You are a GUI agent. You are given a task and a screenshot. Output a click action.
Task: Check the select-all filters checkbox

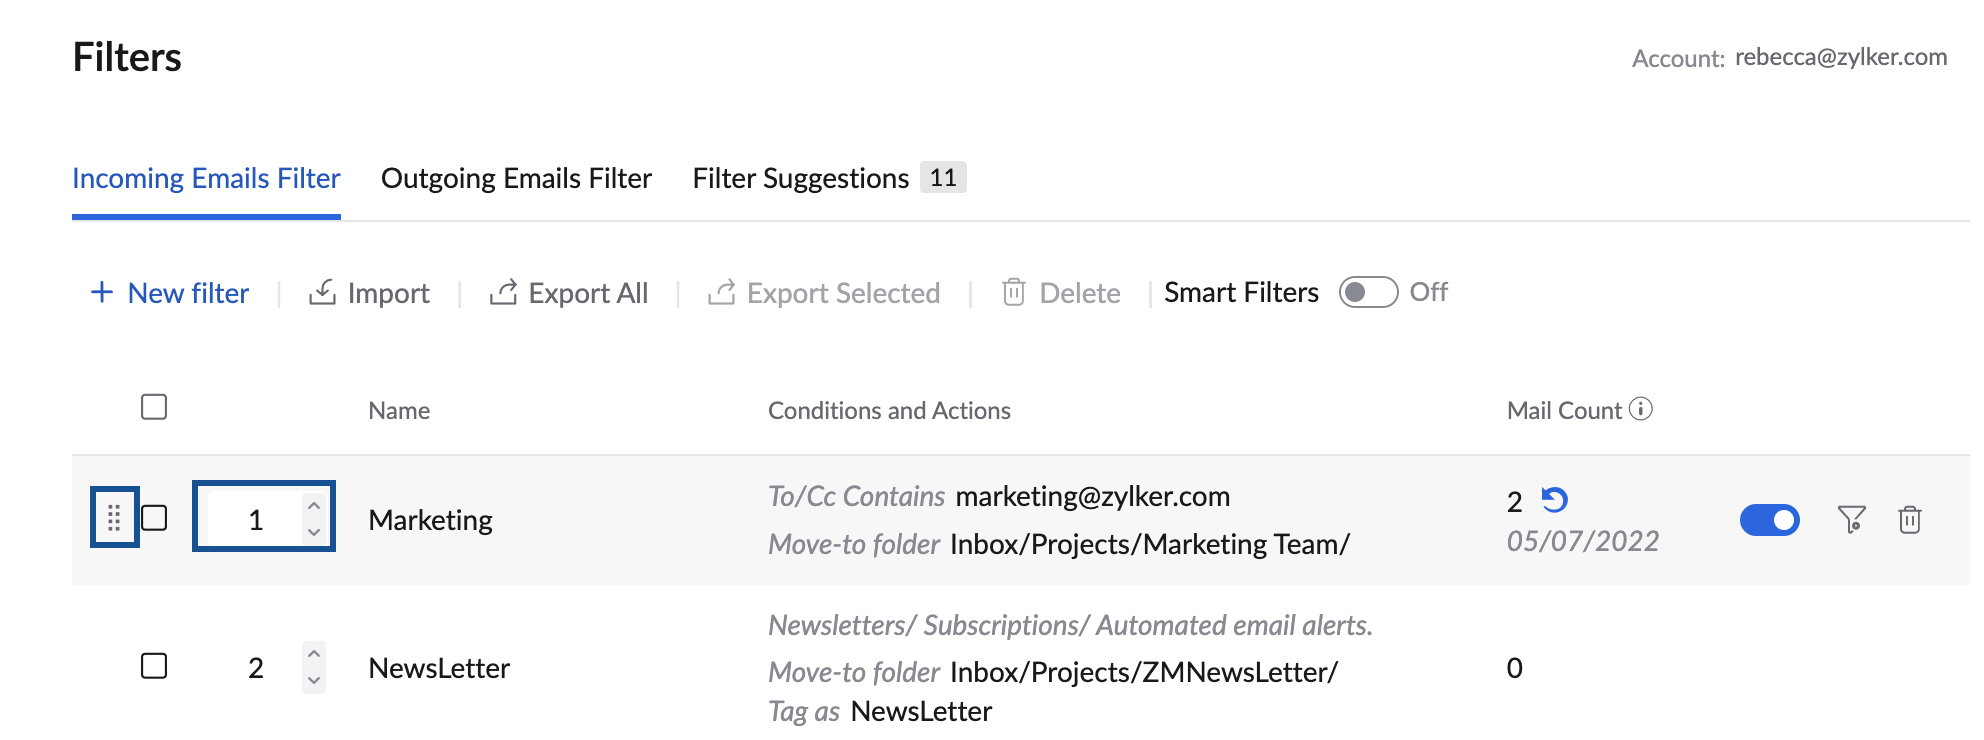pyautogui.click(x=155, y=406)
